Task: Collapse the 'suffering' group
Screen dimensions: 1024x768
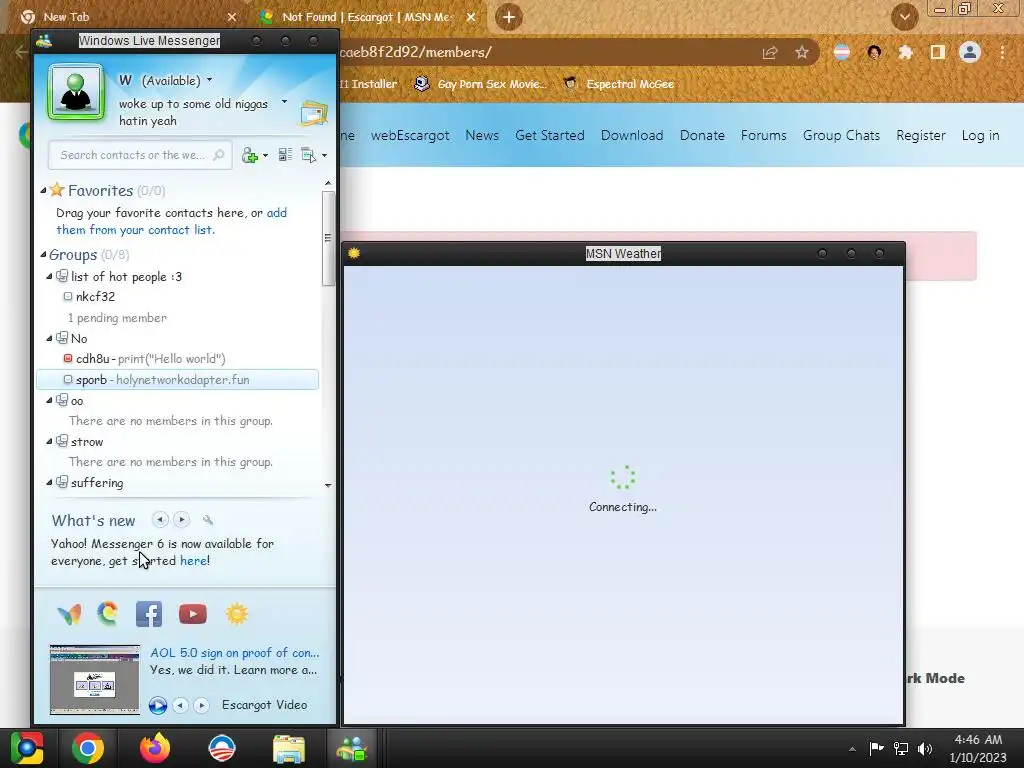Action: (x=49, y=483)
